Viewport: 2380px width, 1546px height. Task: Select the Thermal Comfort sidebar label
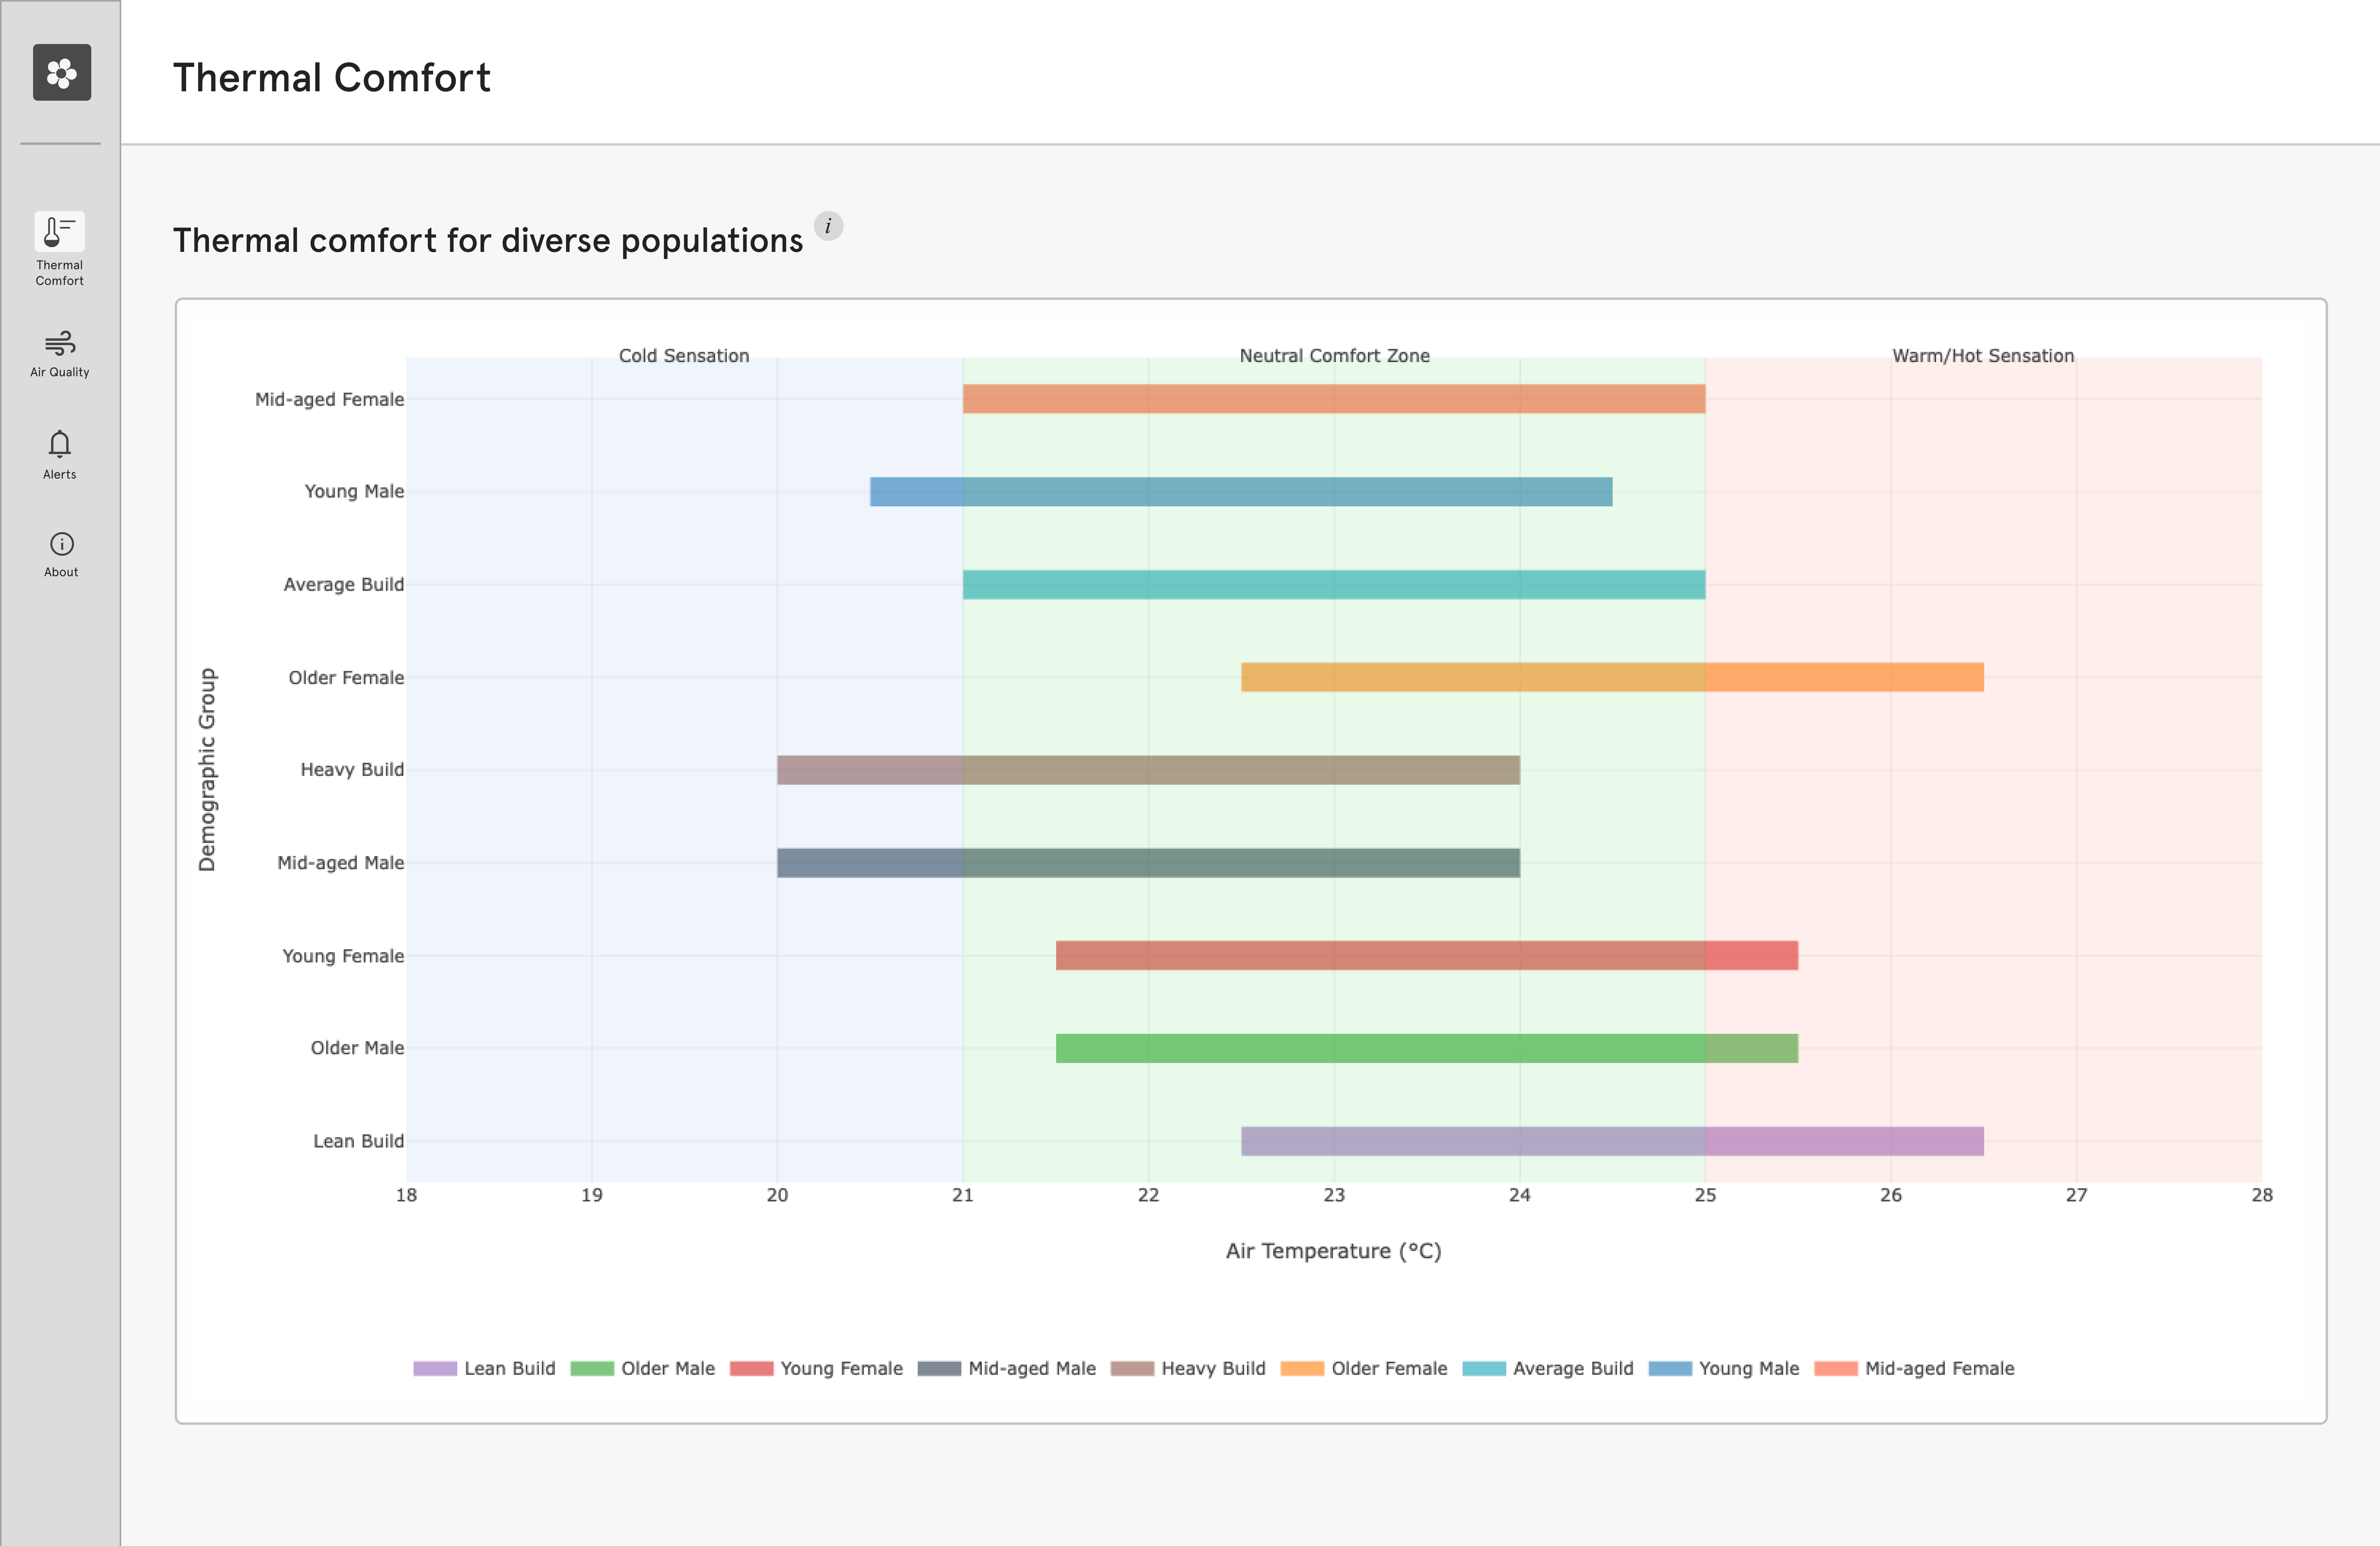(x=60, y=273)
